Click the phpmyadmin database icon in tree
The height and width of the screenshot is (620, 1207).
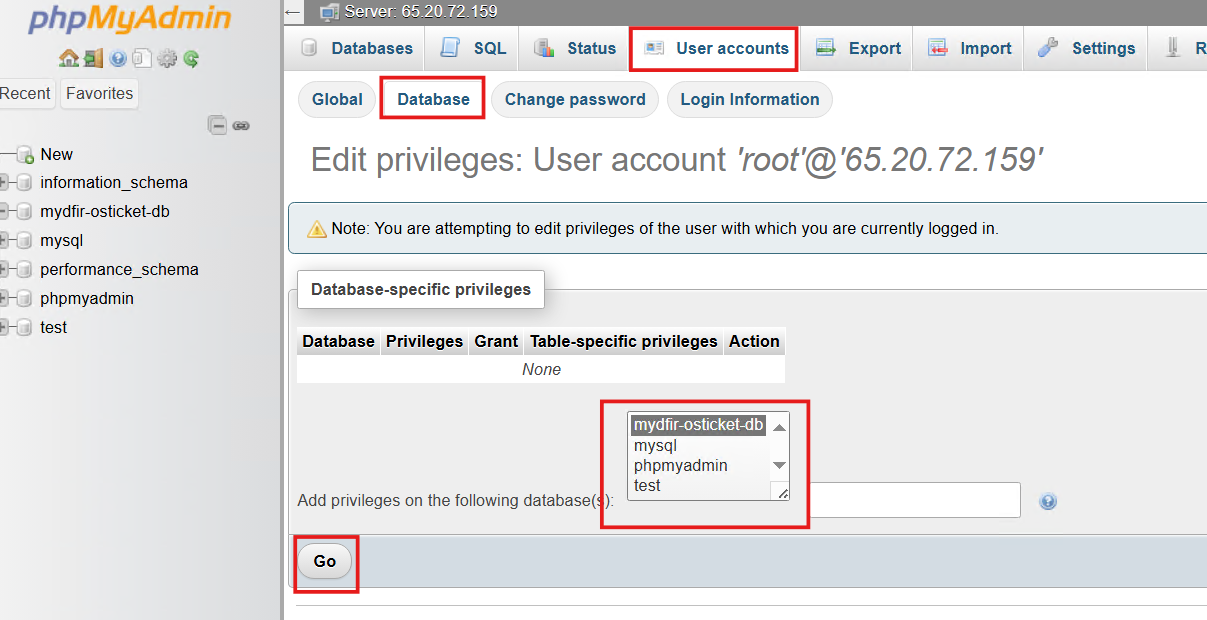point(25,299)
